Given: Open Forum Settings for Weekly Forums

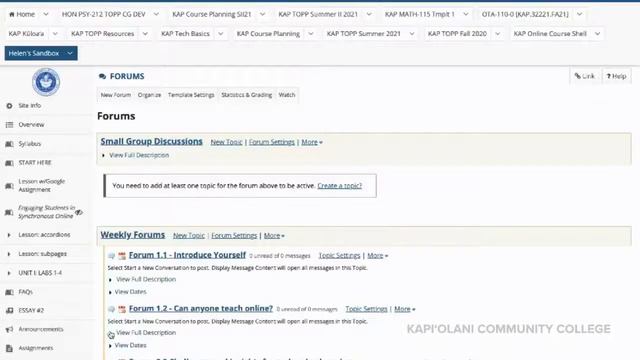Looking at the screenshot, I should [234, 236].
